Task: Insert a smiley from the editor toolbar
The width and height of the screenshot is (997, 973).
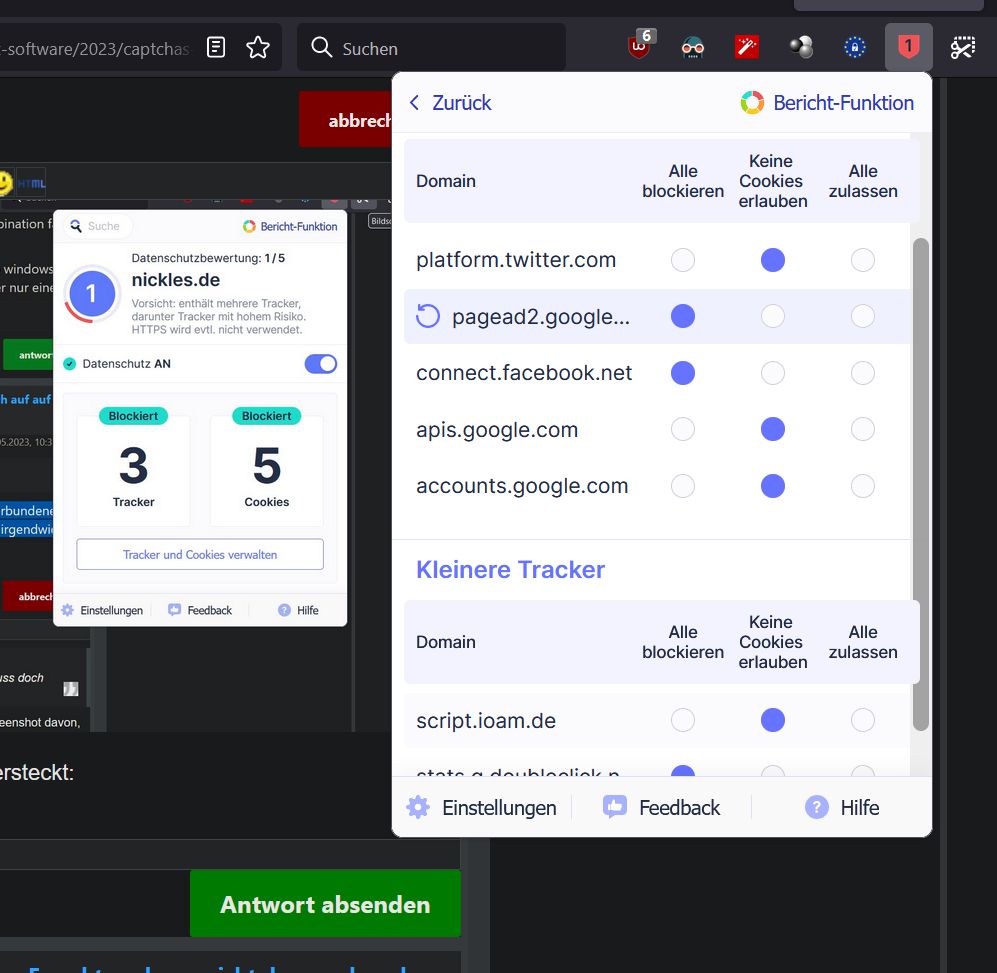Action: [x=5, y=183]
